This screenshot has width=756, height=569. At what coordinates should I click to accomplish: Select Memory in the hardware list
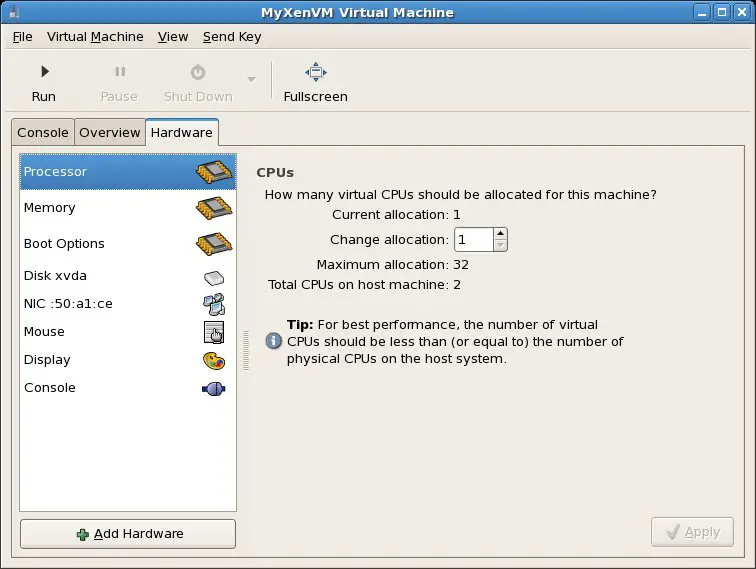click(x=128, y=208)
